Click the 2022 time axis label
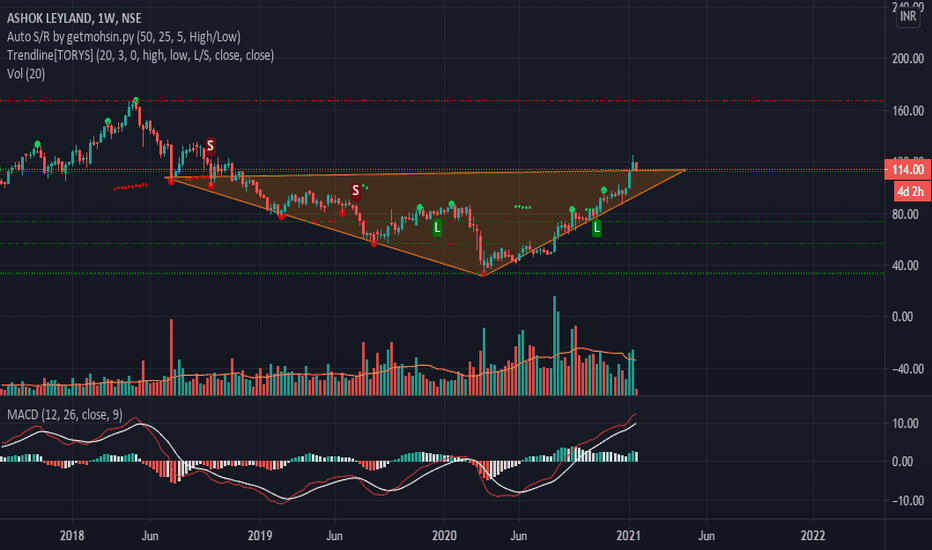 pyautogui.click(x=813, y=536)
